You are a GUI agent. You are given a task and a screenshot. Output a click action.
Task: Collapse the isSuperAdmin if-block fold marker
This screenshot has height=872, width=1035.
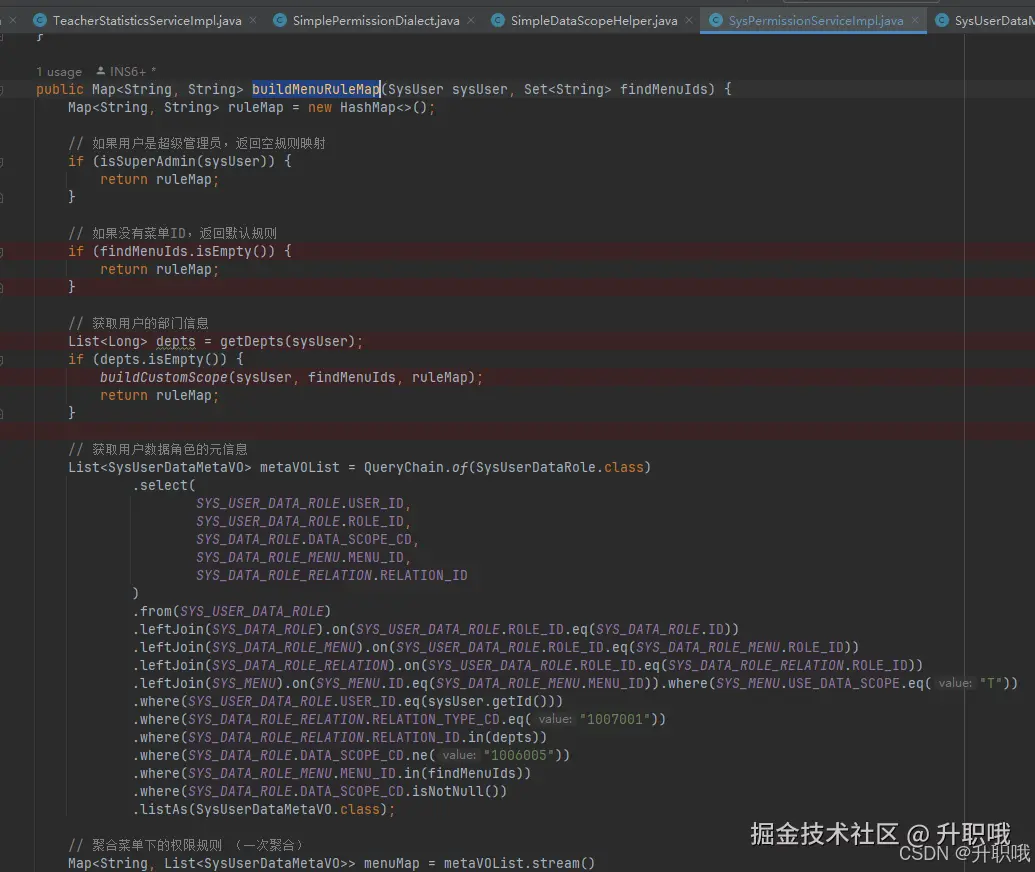click(2, 161)
